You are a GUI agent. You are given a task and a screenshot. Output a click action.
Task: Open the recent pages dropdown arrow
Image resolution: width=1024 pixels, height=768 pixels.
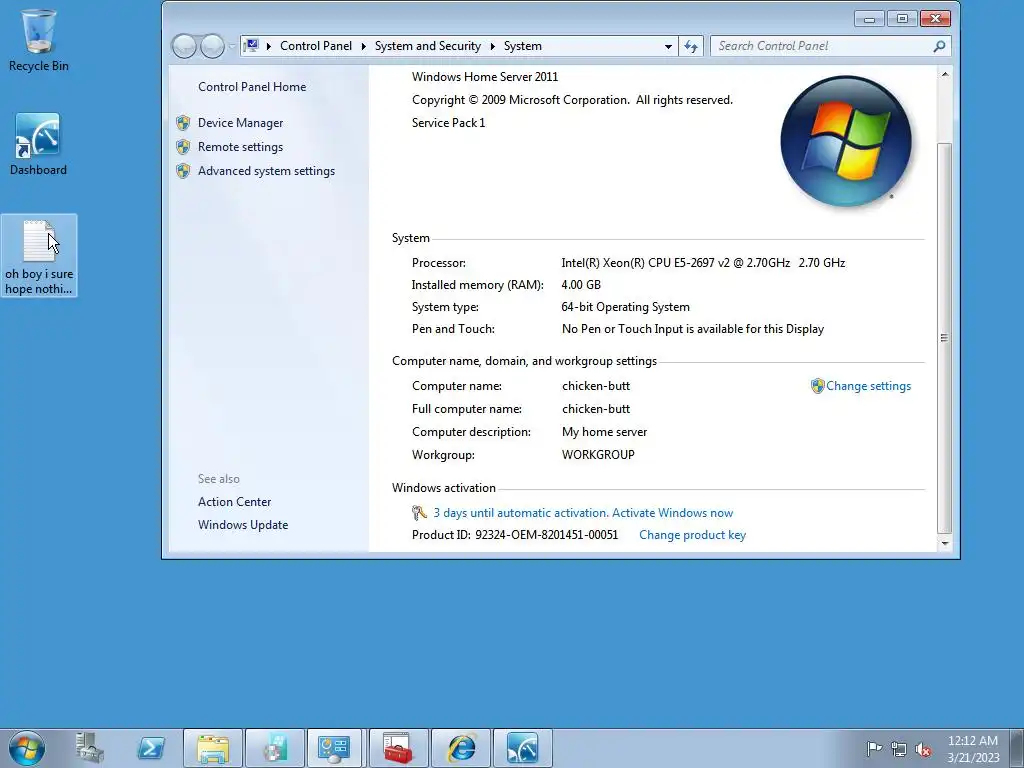tap(232, 46)
